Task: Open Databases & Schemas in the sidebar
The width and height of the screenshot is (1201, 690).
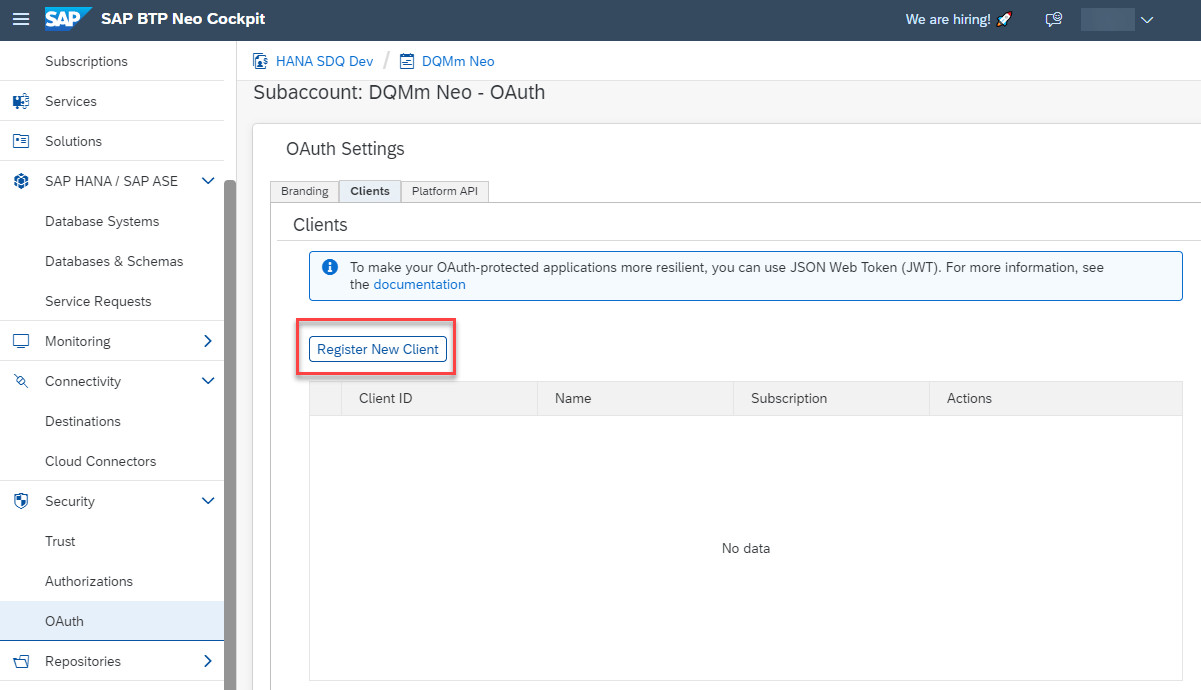Action: click(x=112, y=261)
